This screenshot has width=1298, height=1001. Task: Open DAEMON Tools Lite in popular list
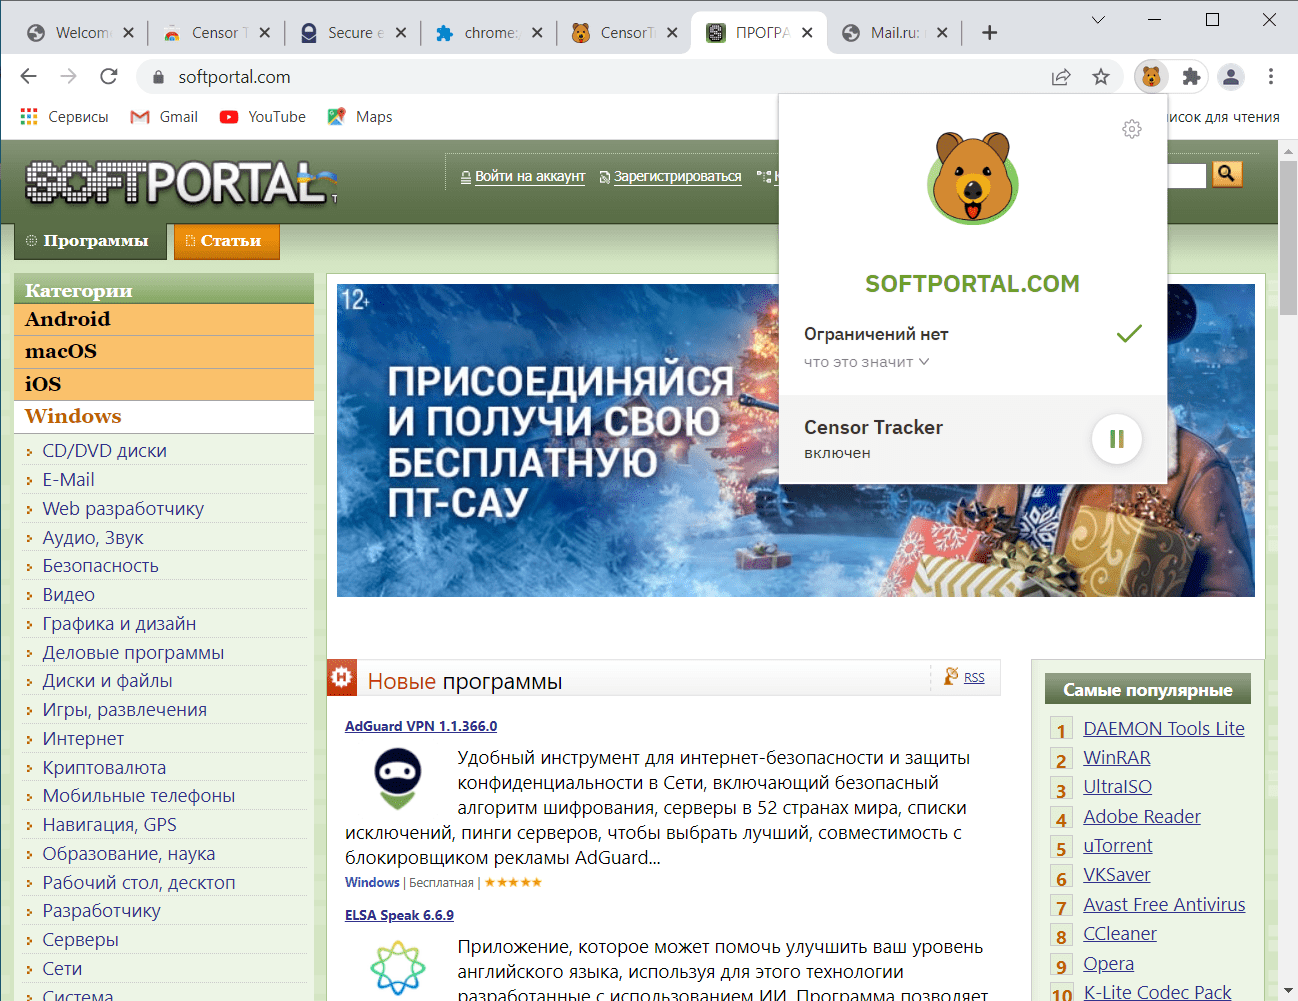[1164, 729]
